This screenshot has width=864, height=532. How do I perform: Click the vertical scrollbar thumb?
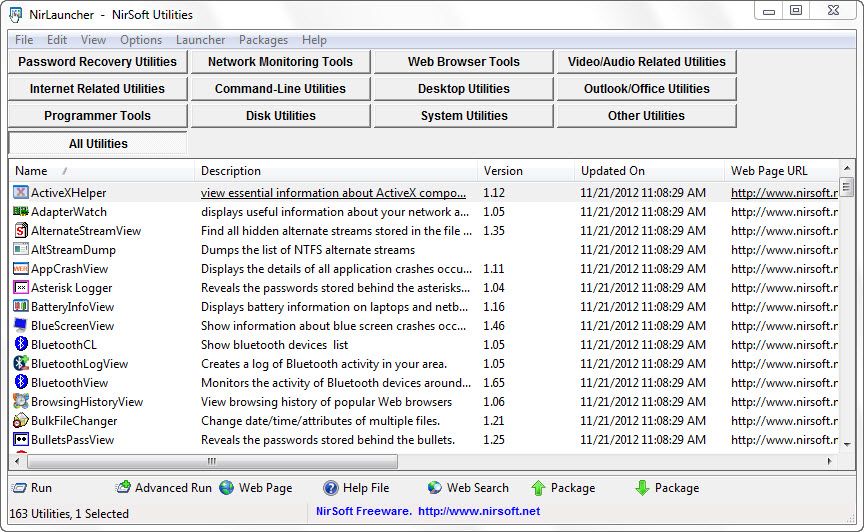coord(847,186)
